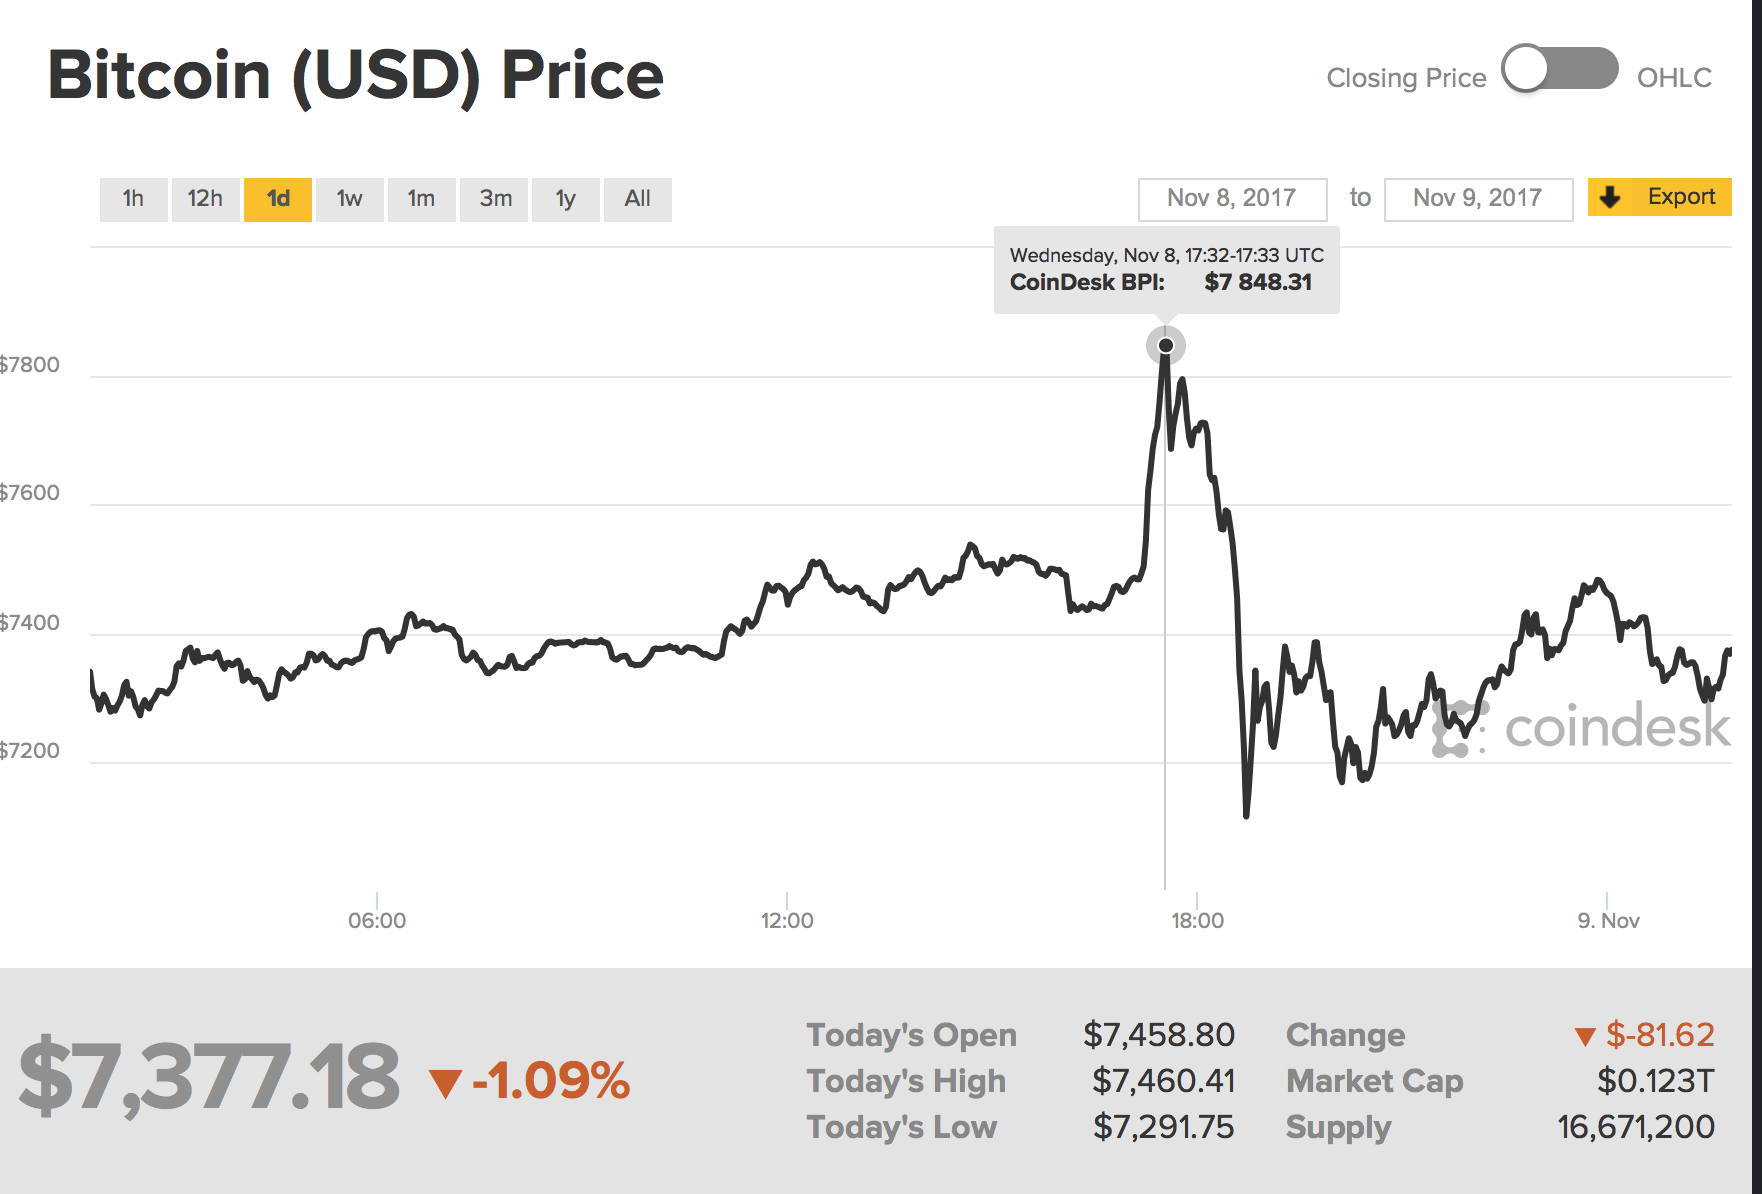Choose the active 1d range button

[278, 199]
